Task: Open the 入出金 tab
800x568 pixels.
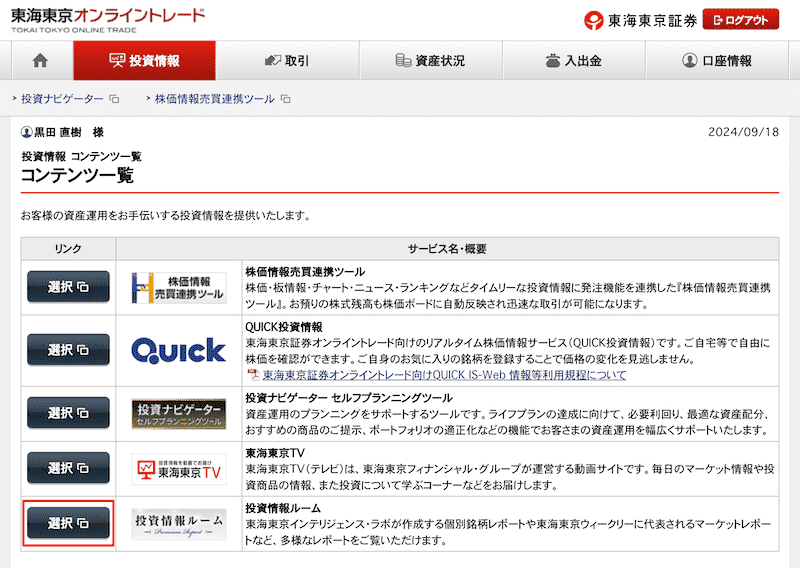Action: coord(574,61)
